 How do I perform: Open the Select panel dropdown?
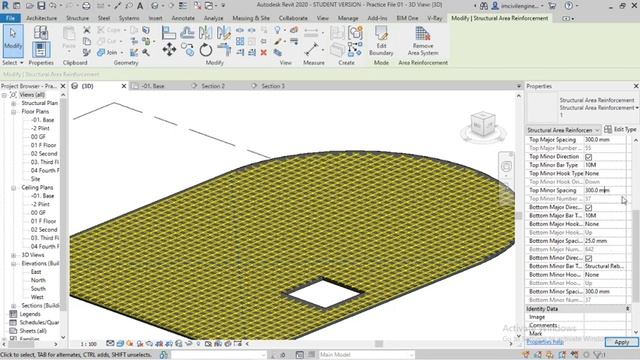[x=13, y=63]
